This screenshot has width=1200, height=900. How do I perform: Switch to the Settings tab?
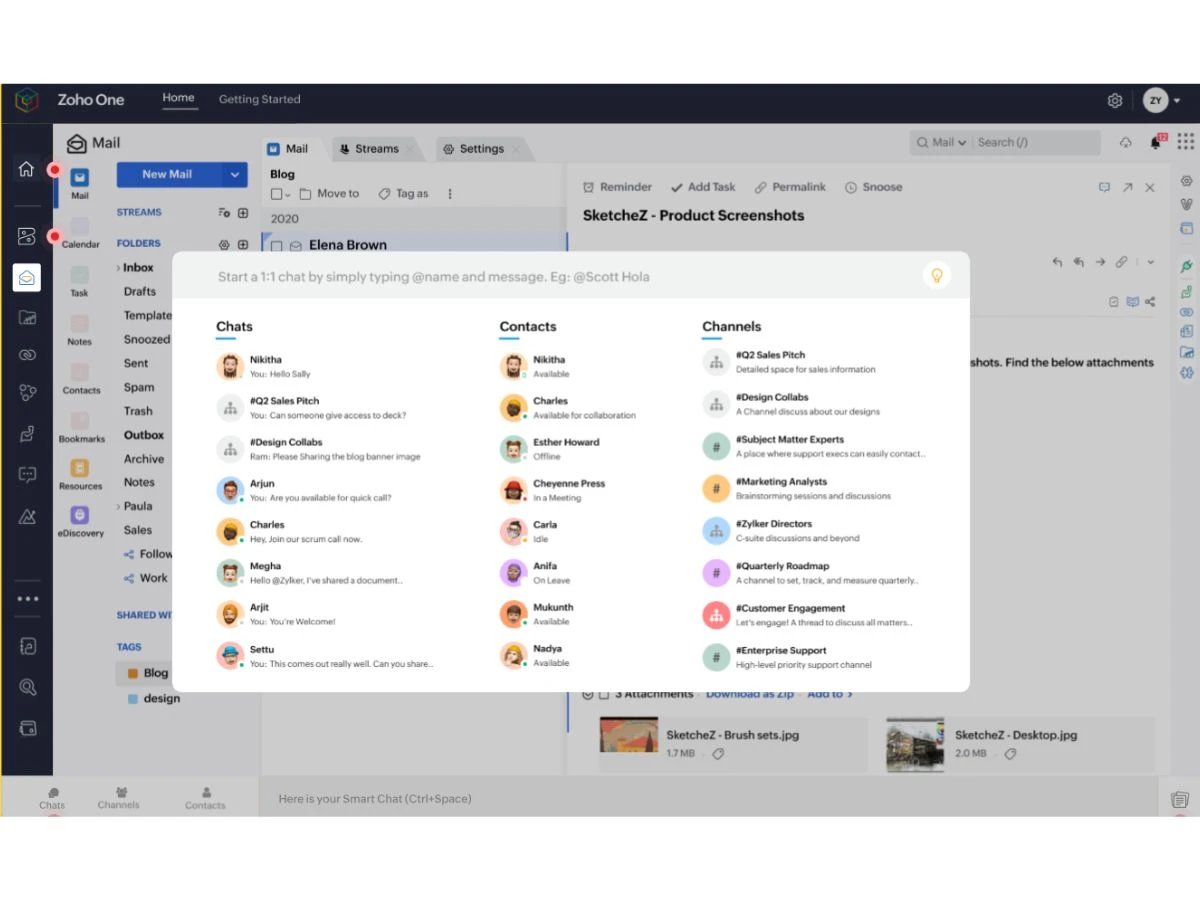click(480, 149)
